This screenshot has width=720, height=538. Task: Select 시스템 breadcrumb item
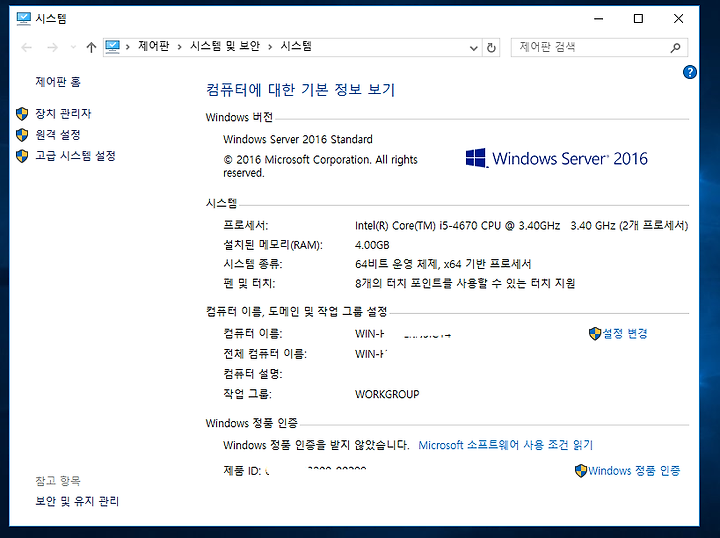click(296, 46)
